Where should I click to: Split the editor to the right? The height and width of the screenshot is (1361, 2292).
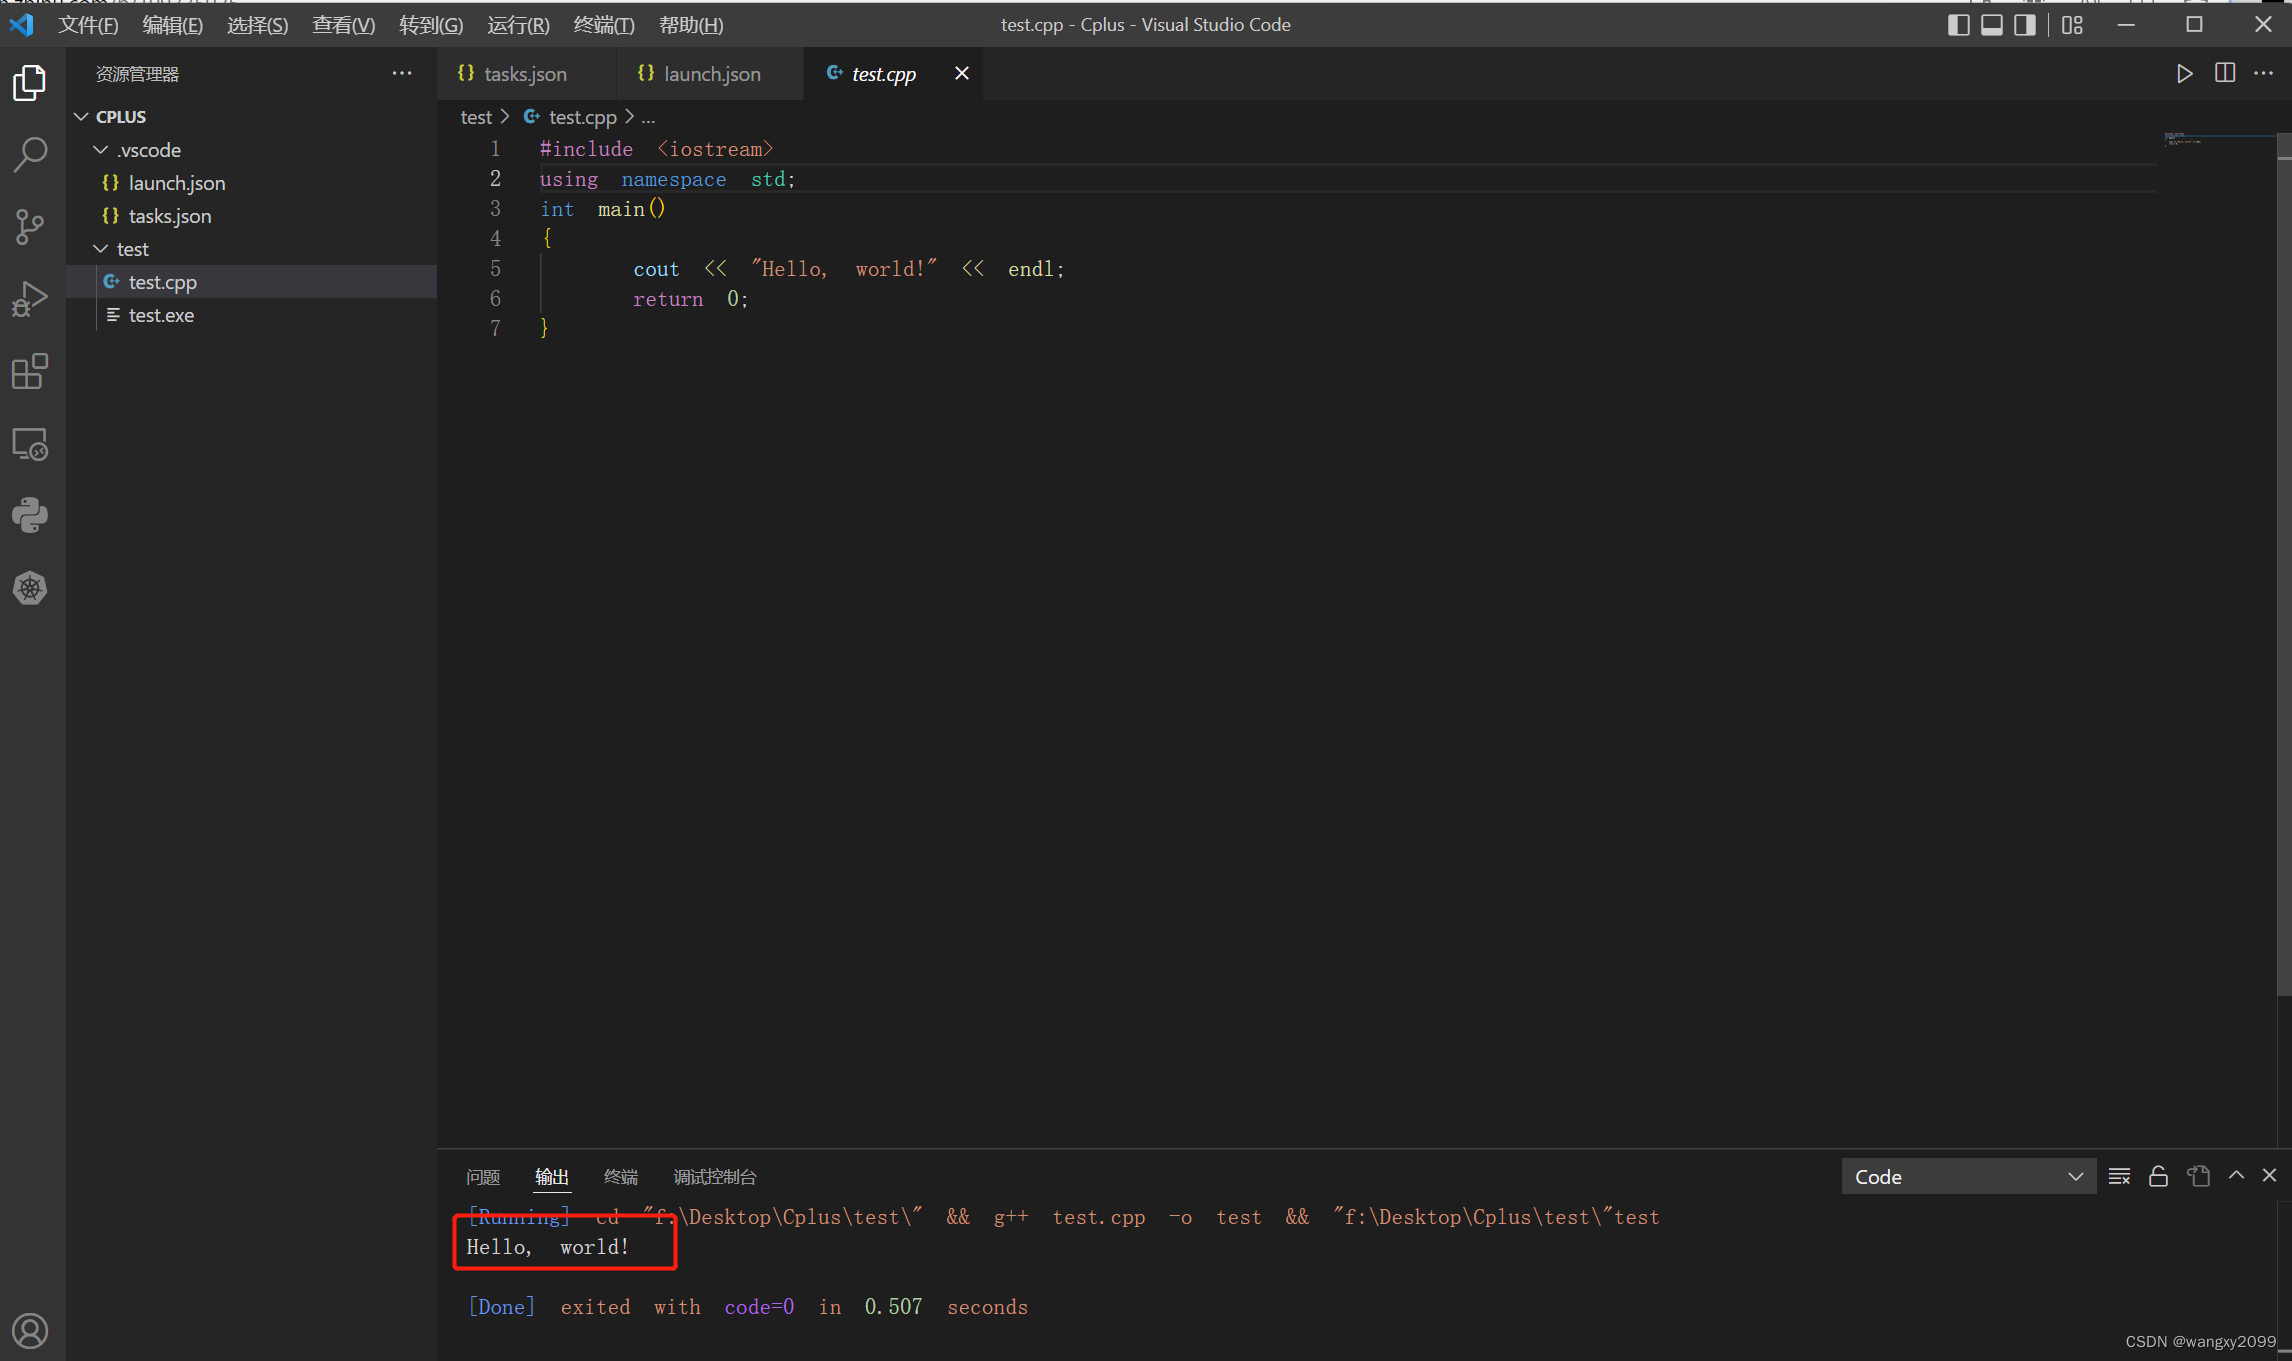(x=2225, y=74)
